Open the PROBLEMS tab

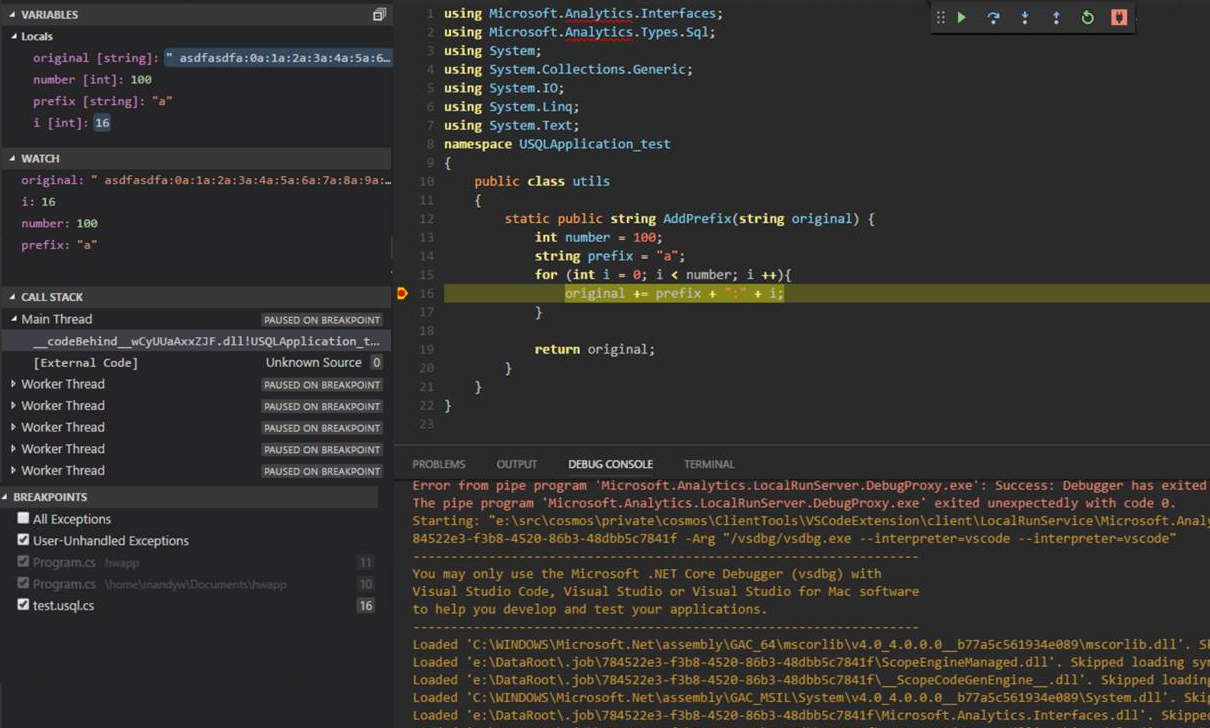tap(438, 463)
